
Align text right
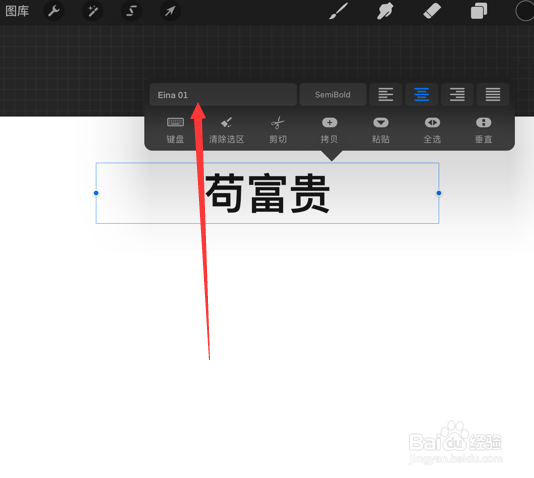tap(457, 95)
